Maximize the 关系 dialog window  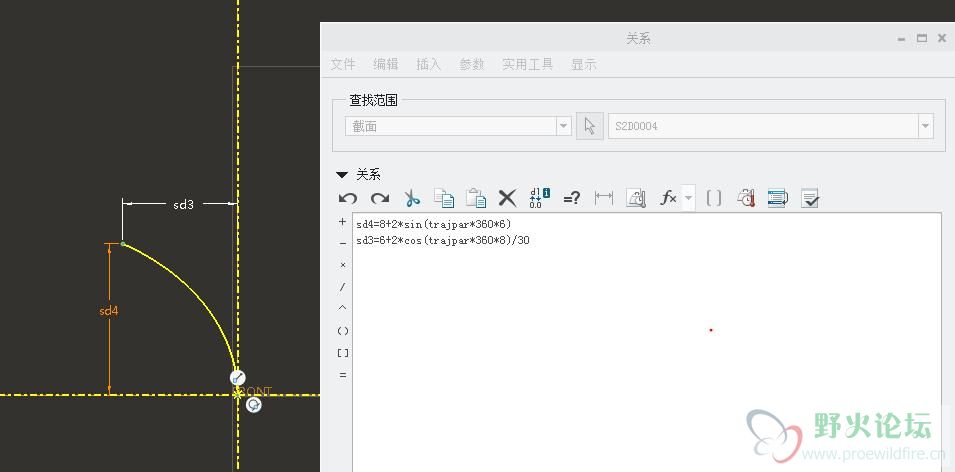[x=922, y=38]
